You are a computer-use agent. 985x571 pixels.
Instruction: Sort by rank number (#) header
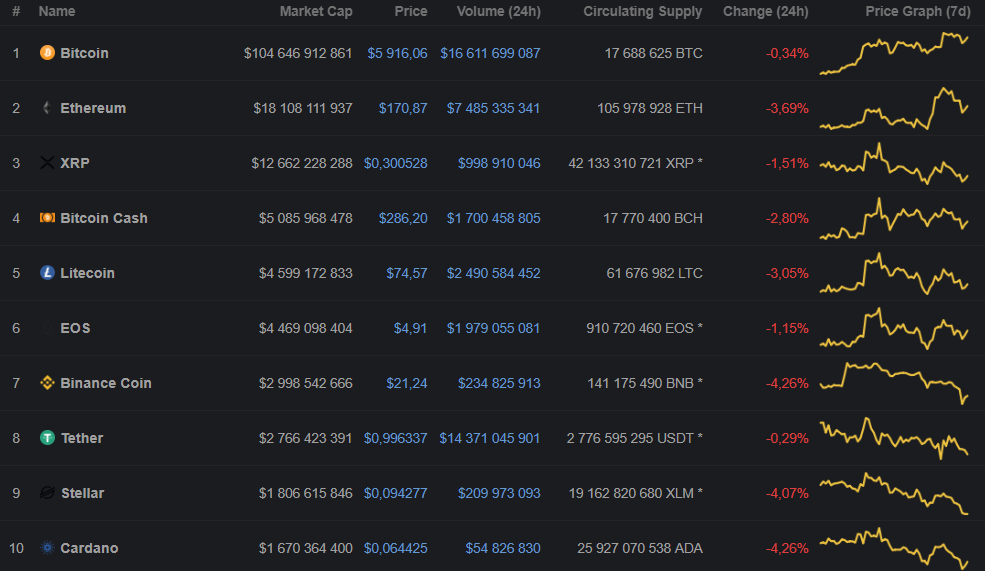click(16, 11)
